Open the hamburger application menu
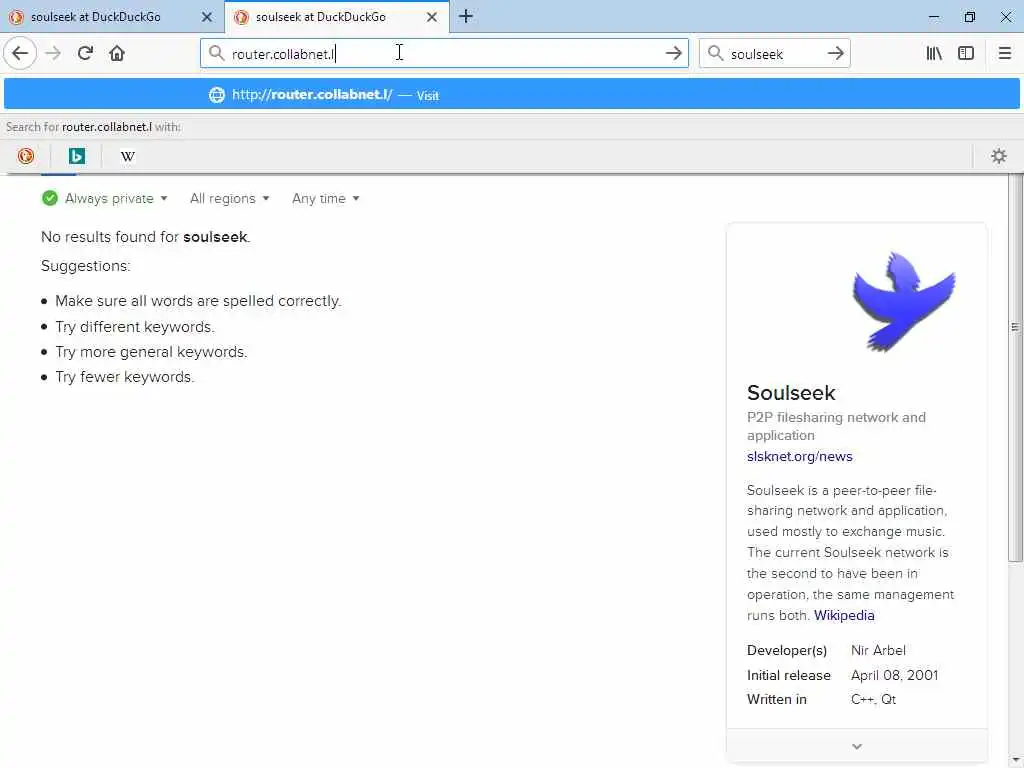 coord(1005,53)
